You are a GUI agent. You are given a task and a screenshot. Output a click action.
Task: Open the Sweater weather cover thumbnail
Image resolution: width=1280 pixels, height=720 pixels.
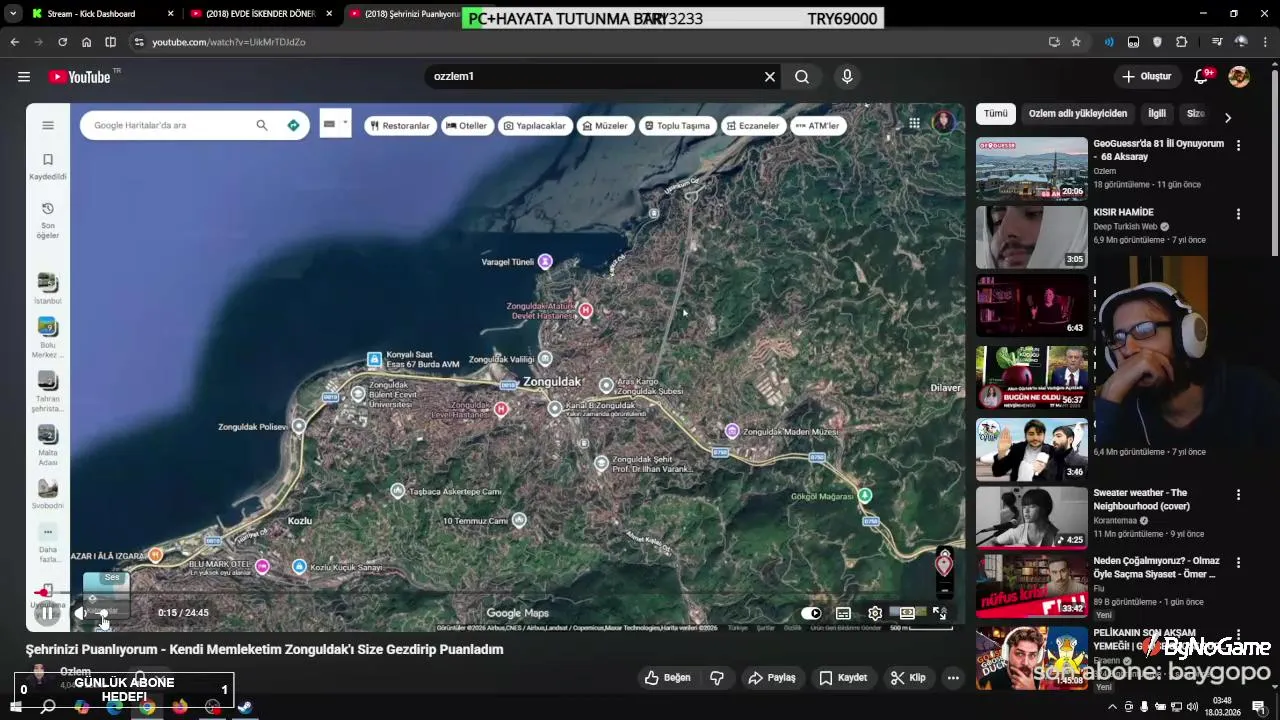point(1031,517)
